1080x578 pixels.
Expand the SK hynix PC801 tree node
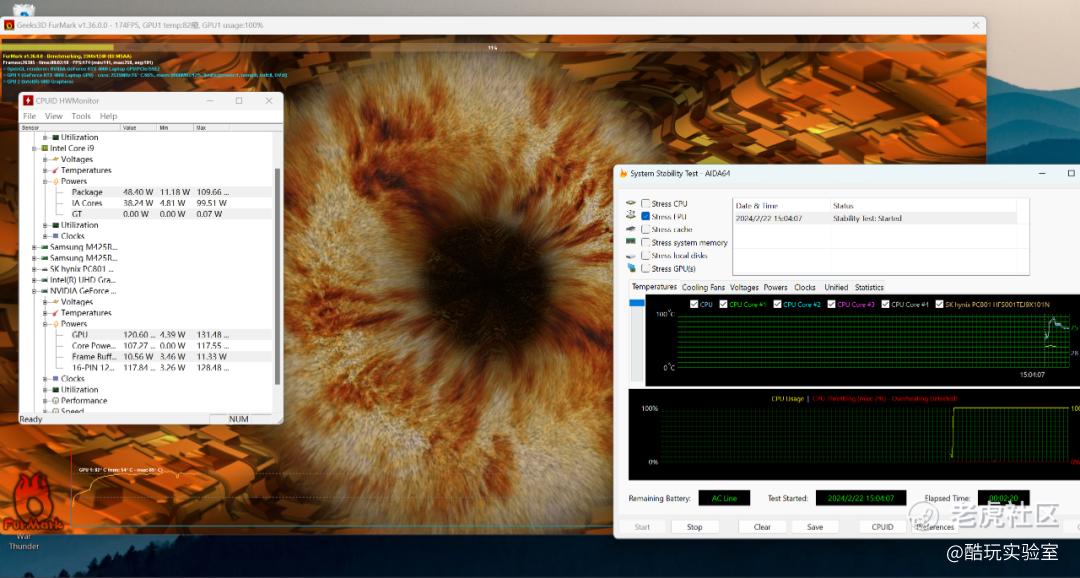[x=34, y=269]
